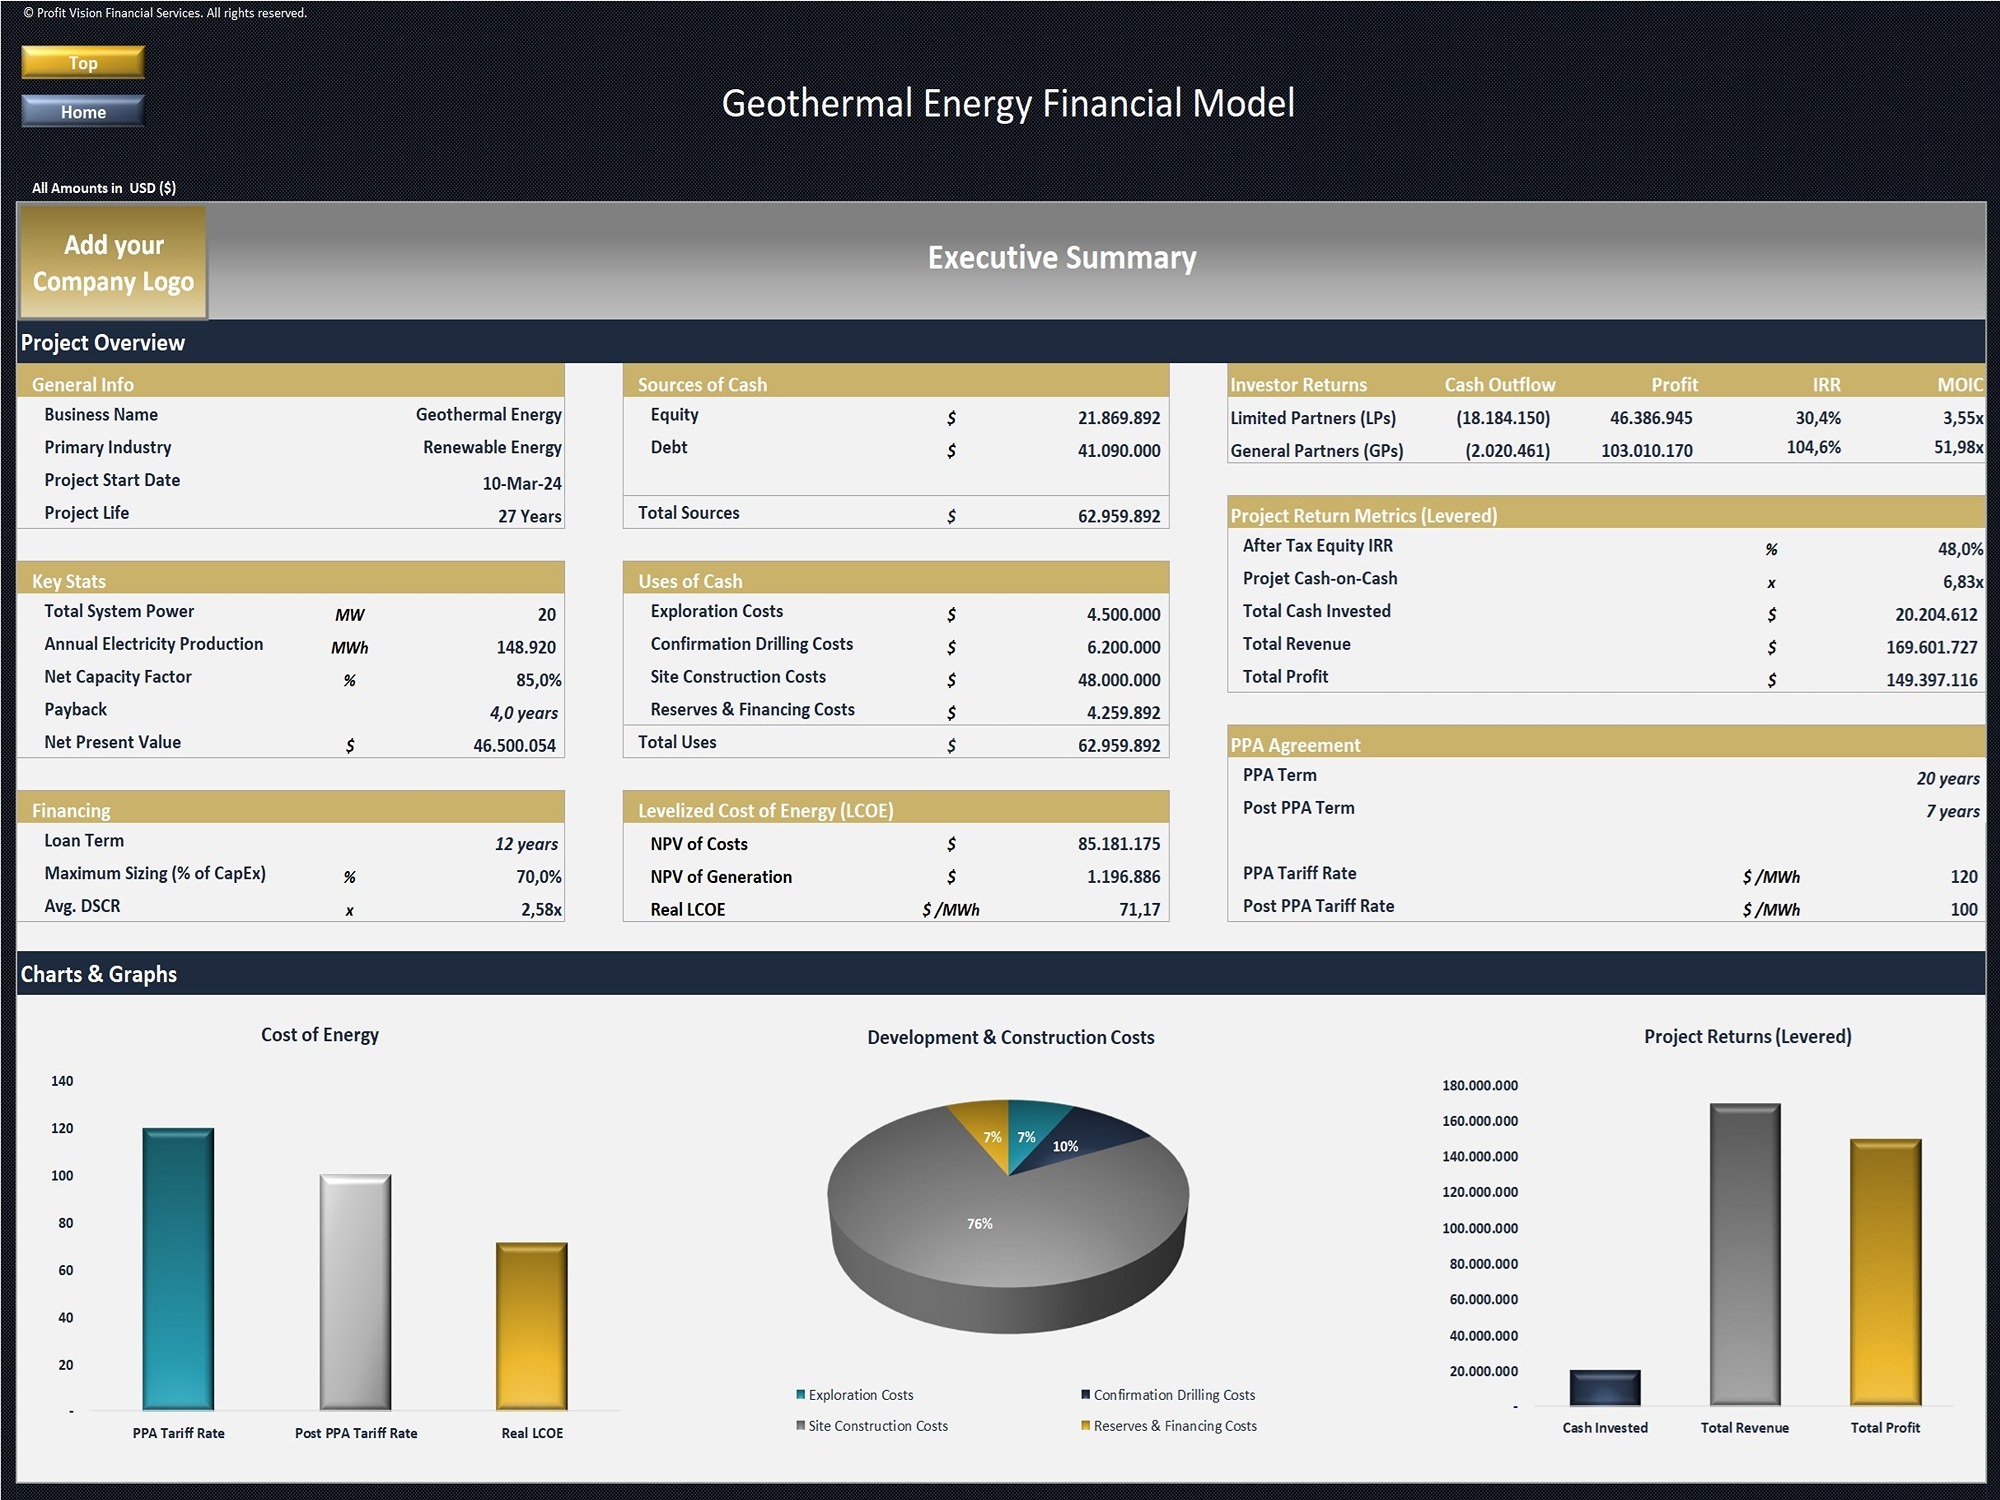Select the Exploration Costs value 4.500.000
This screenshot has height=1500, width=2000.
[1124, 614]
